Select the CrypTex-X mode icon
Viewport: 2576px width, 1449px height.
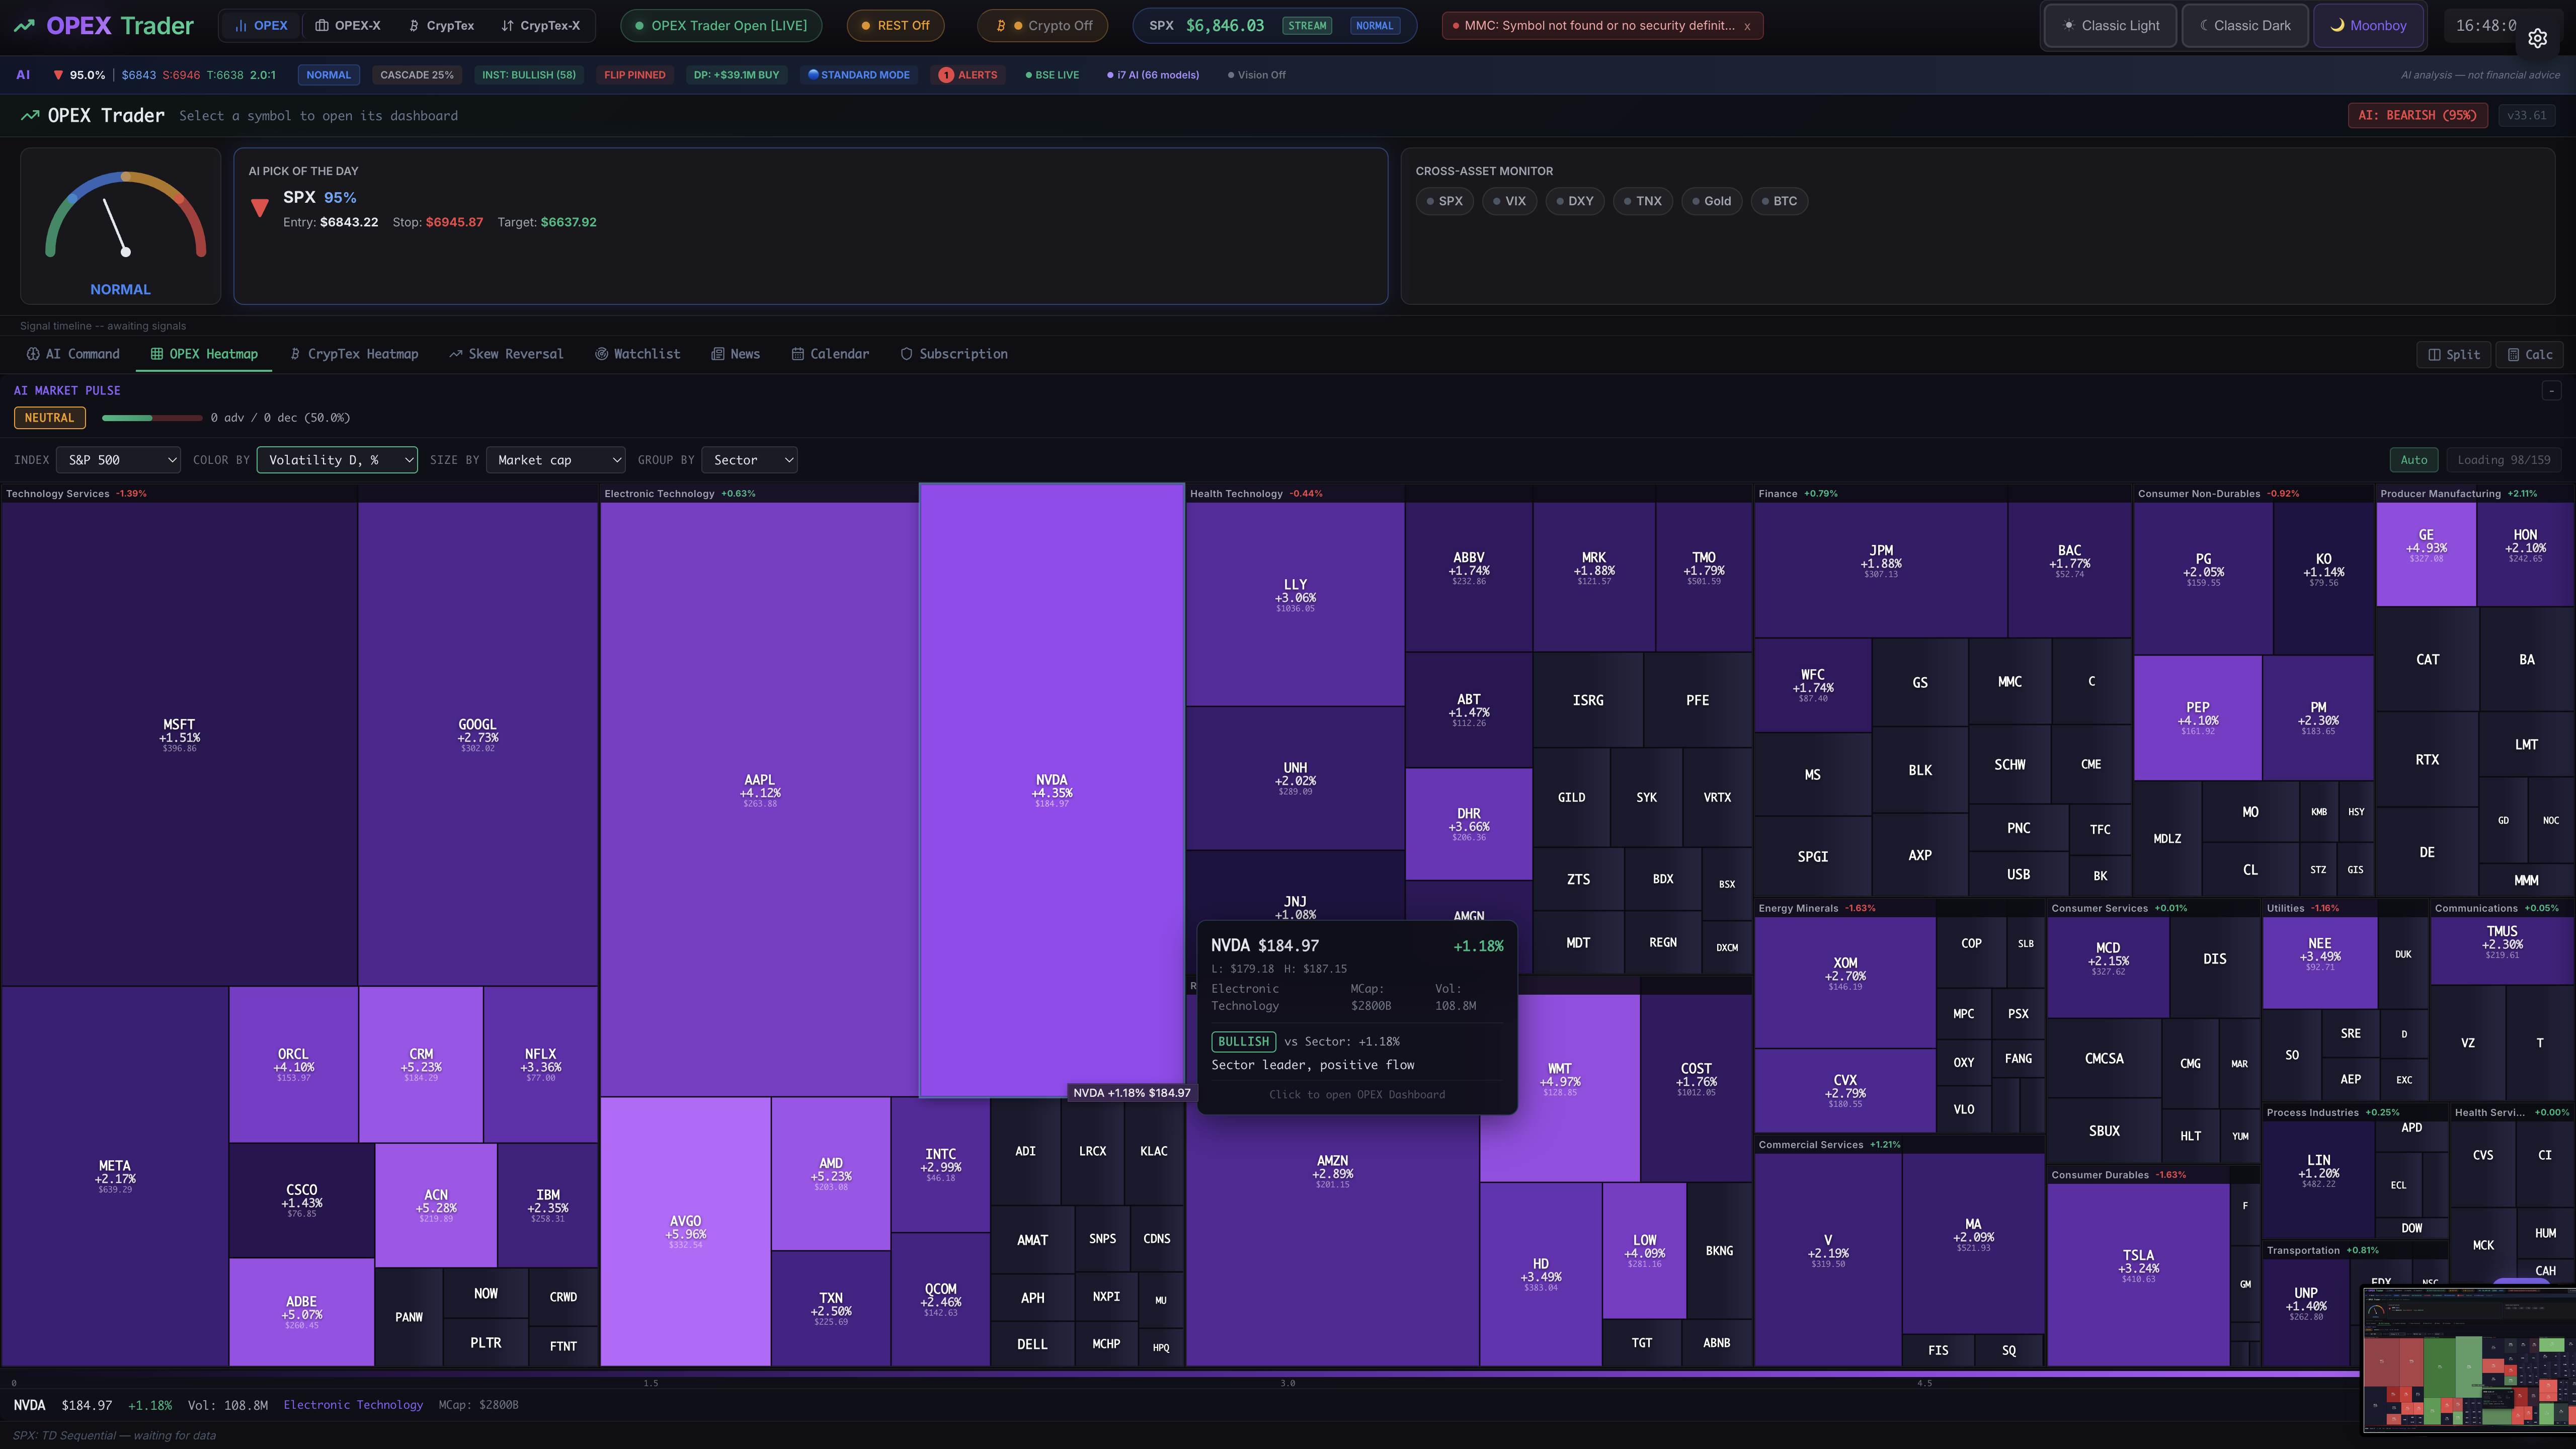click(x=508, y=26)
